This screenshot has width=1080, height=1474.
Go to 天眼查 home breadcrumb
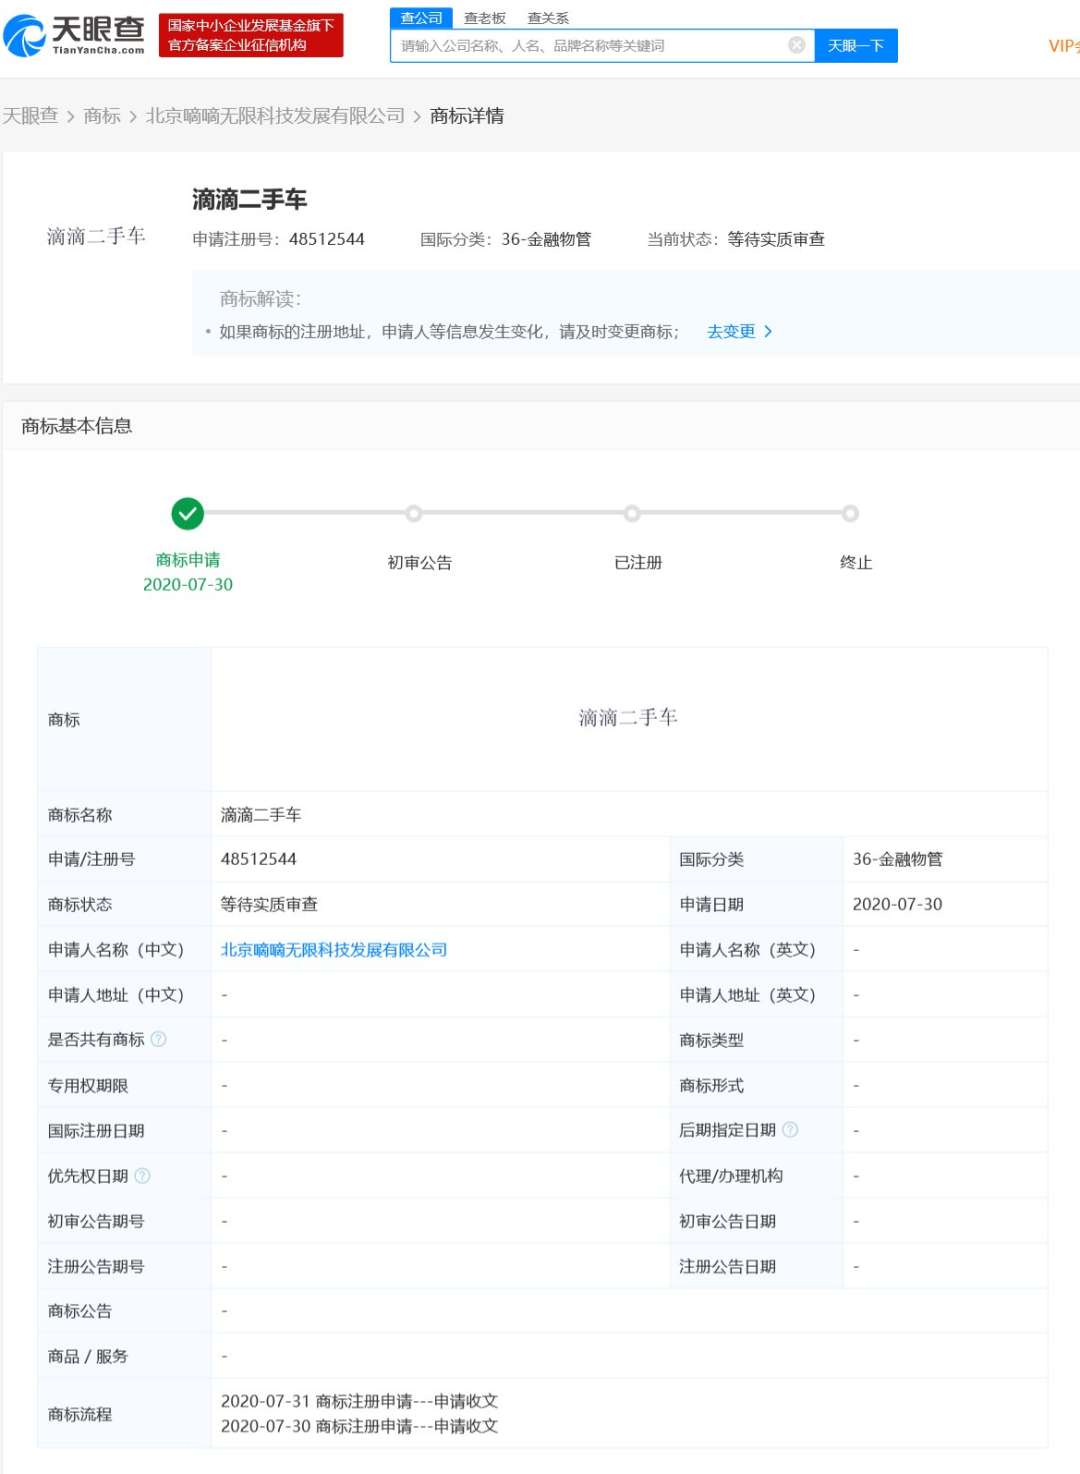click(30, 116)
